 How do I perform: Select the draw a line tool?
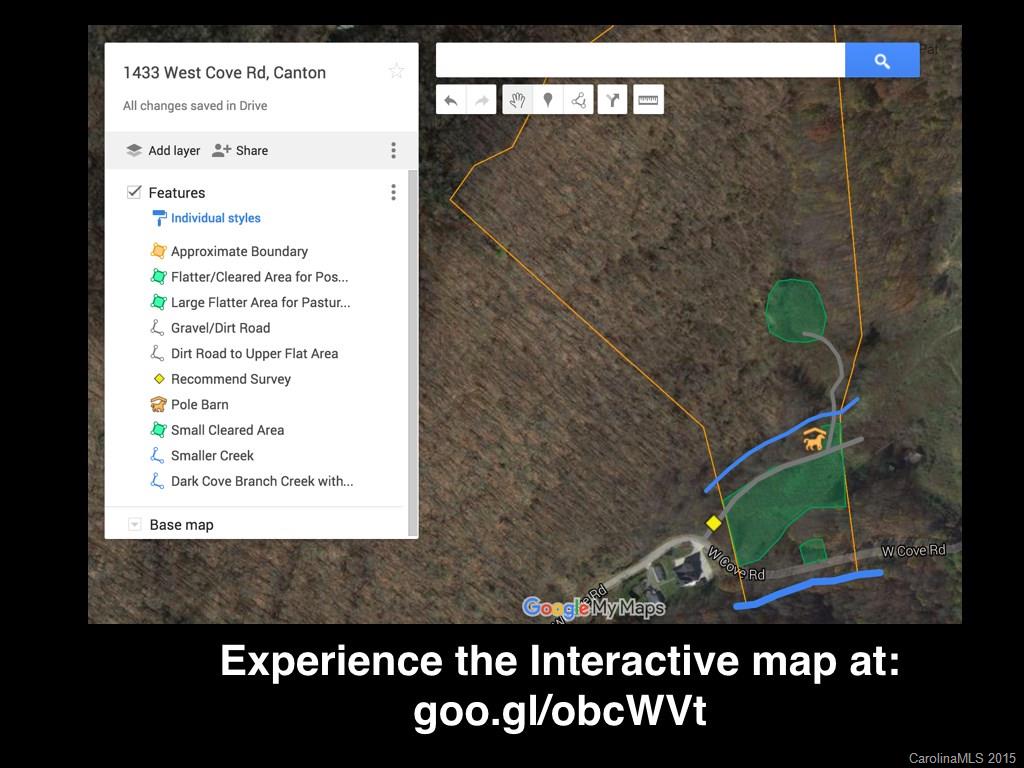pyautogui.click(x=578, y=100)
